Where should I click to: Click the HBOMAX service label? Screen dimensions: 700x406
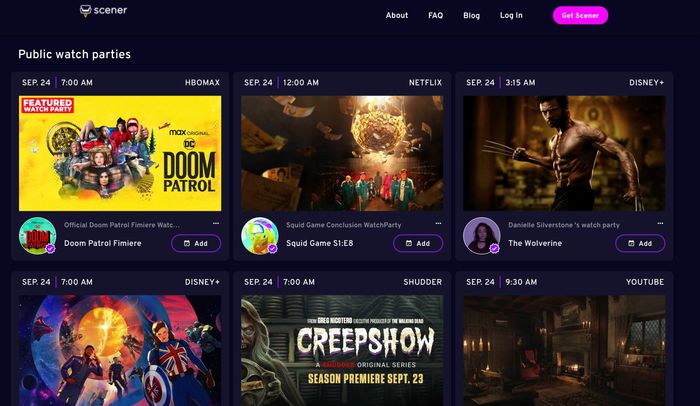tap(202, 83)
